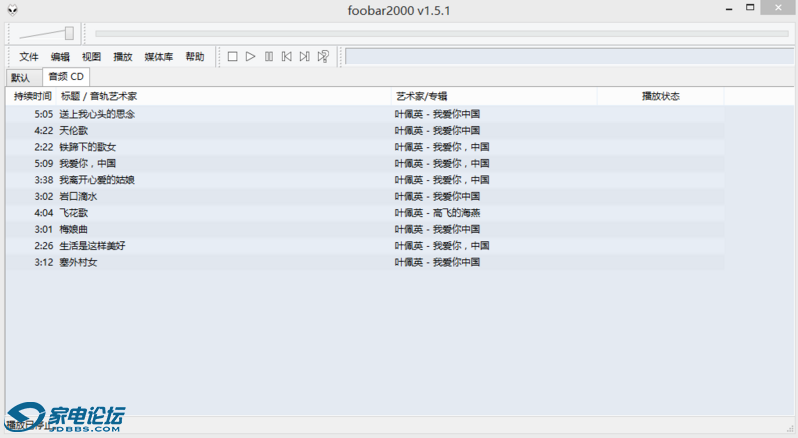This screenshot has height=438, width=798.
Task: Open the 帮助 menu
Action: tap(195, 57)
